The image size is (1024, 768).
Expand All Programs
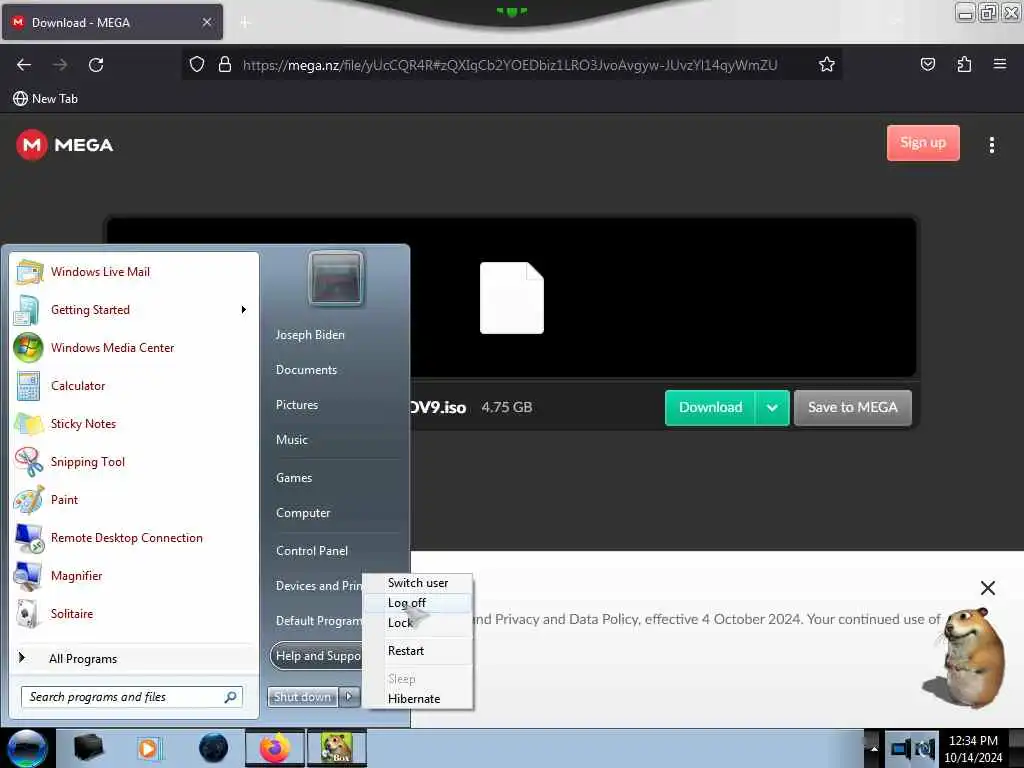[135, 658]
